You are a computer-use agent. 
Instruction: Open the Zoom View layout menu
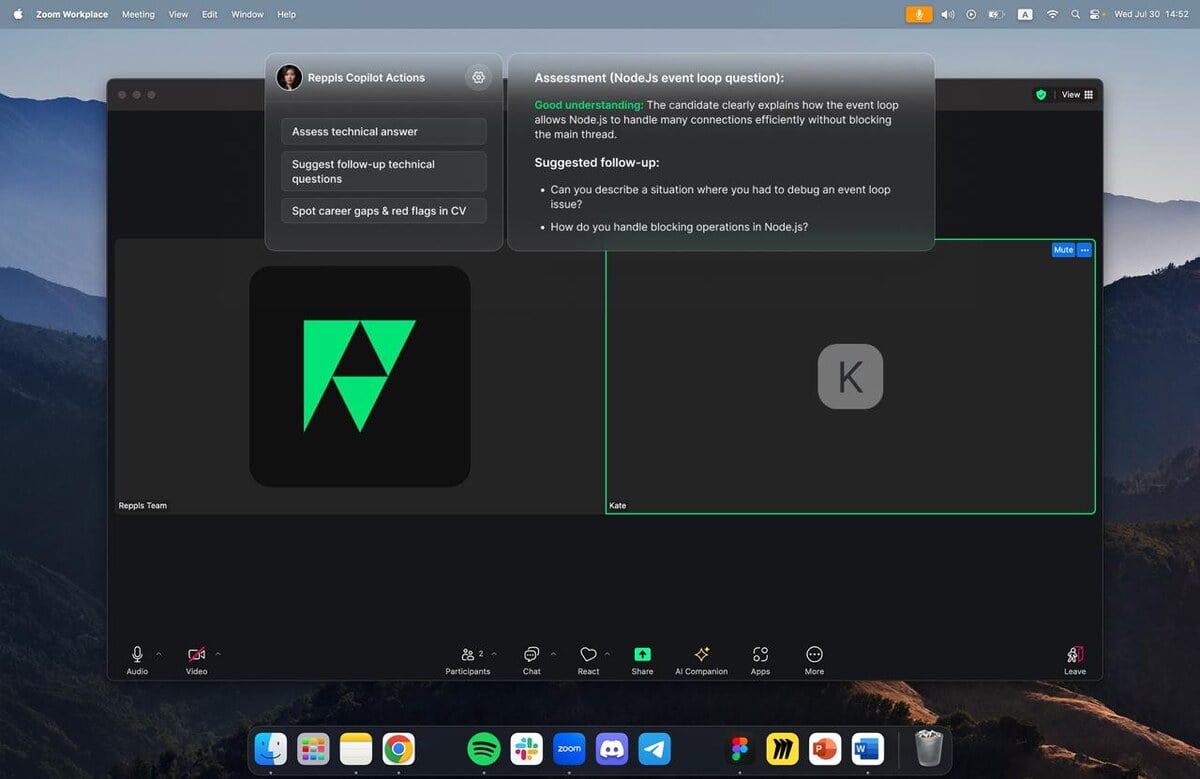pos(1077,95)
